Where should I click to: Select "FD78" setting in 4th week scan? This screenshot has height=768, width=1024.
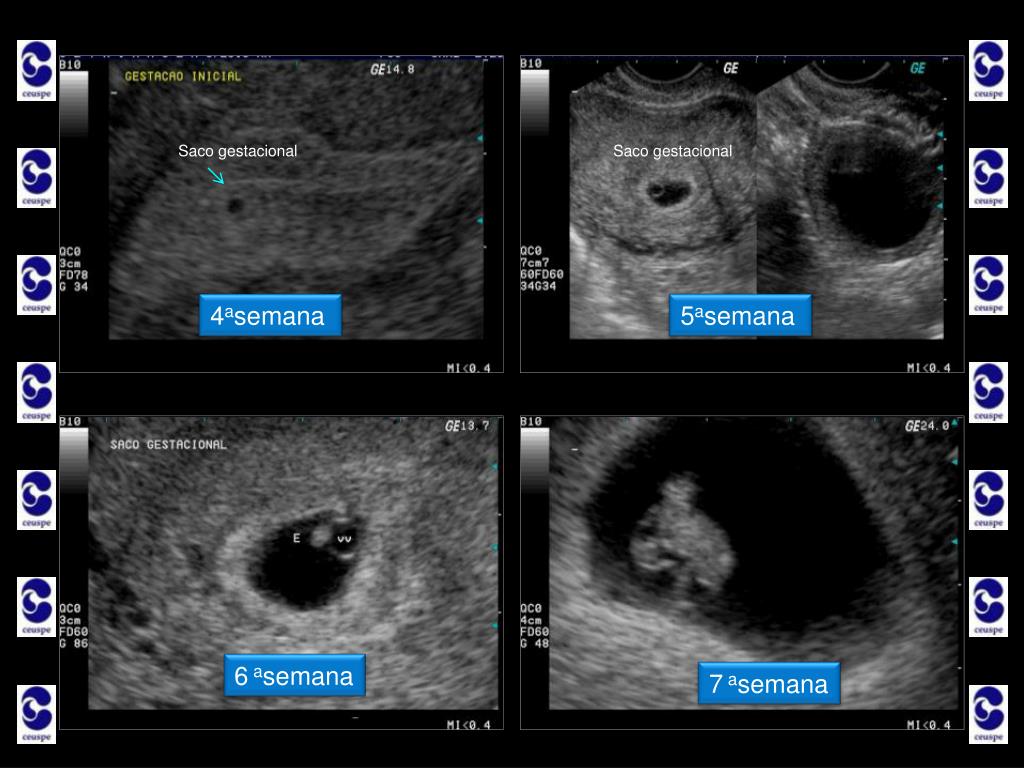point(73,275)
